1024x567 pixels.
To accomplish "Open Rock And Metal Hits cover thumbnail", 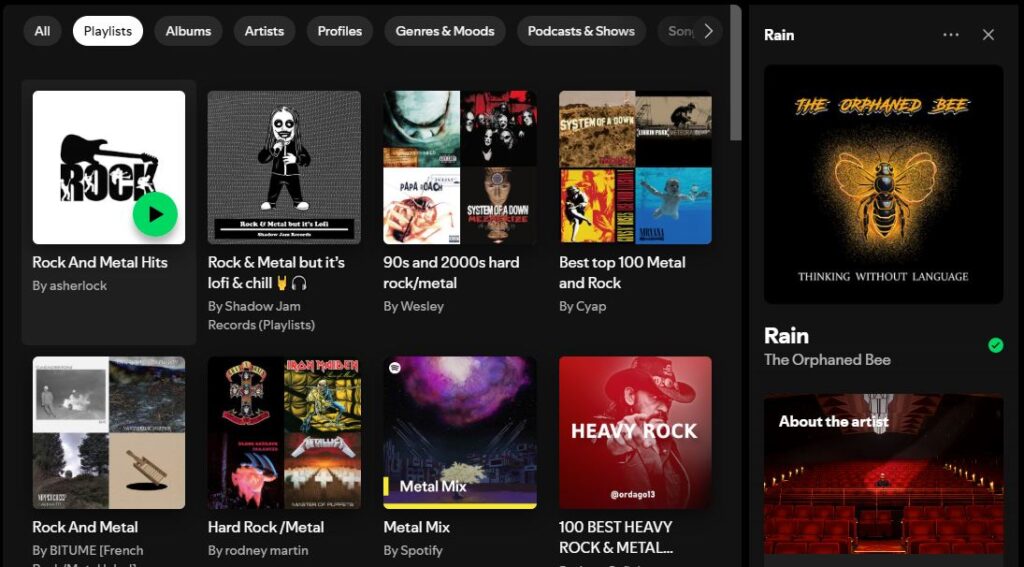I will [109, 167].
